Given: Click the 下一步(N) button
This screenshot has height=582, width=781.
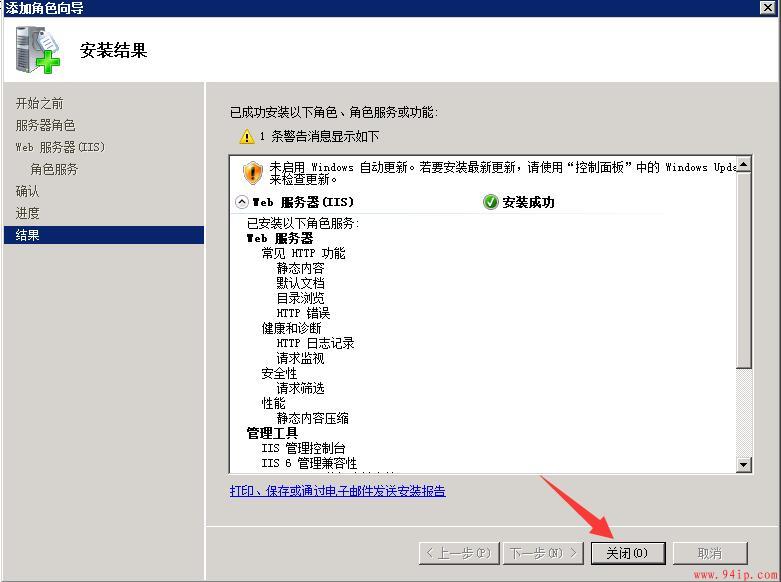Looking at the screenshot, I should [543, 553].
